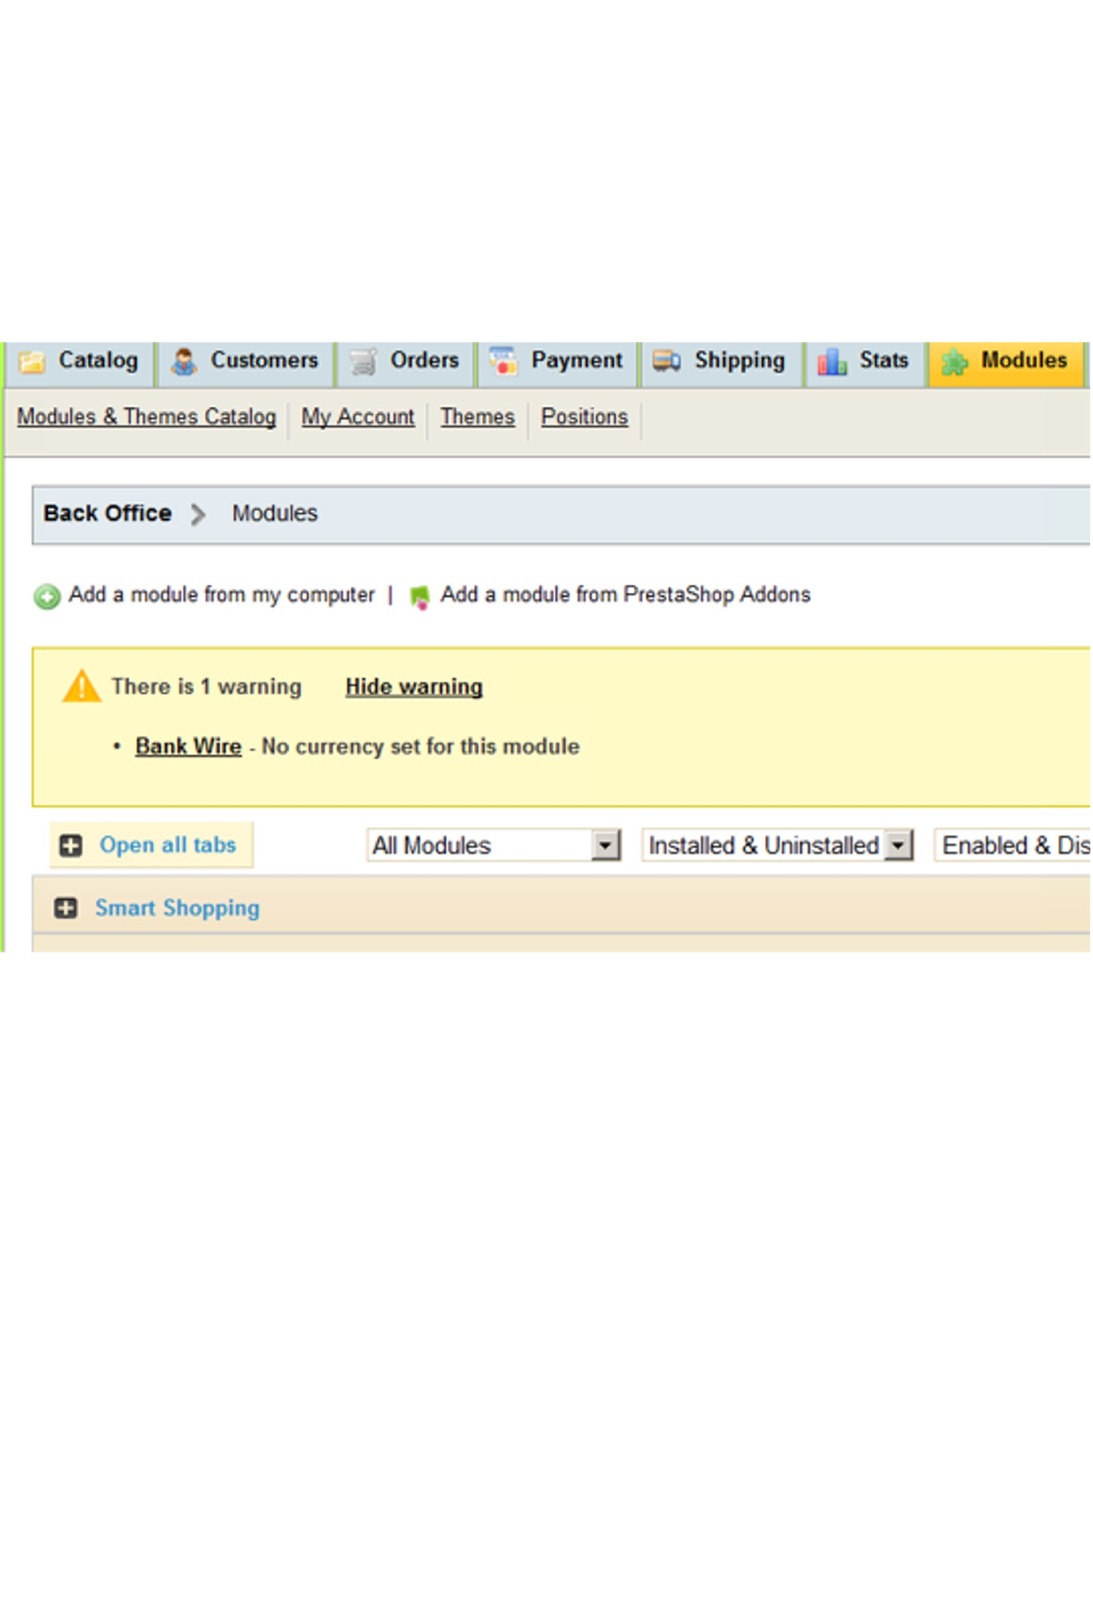Open the Bank Wire module link

pyautogui.click(x=188, y=746)
